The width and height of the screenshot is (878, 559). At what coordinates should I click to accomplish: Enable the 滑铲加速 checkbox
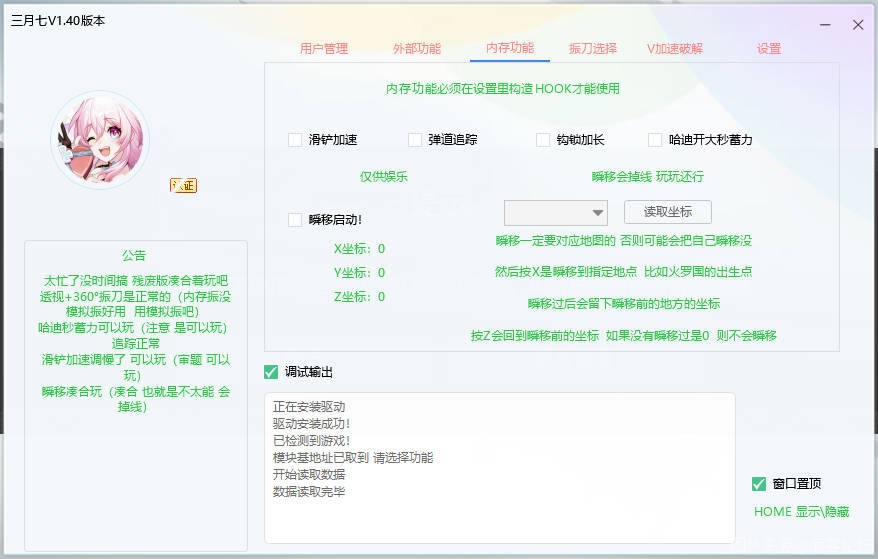coord(295,140)
